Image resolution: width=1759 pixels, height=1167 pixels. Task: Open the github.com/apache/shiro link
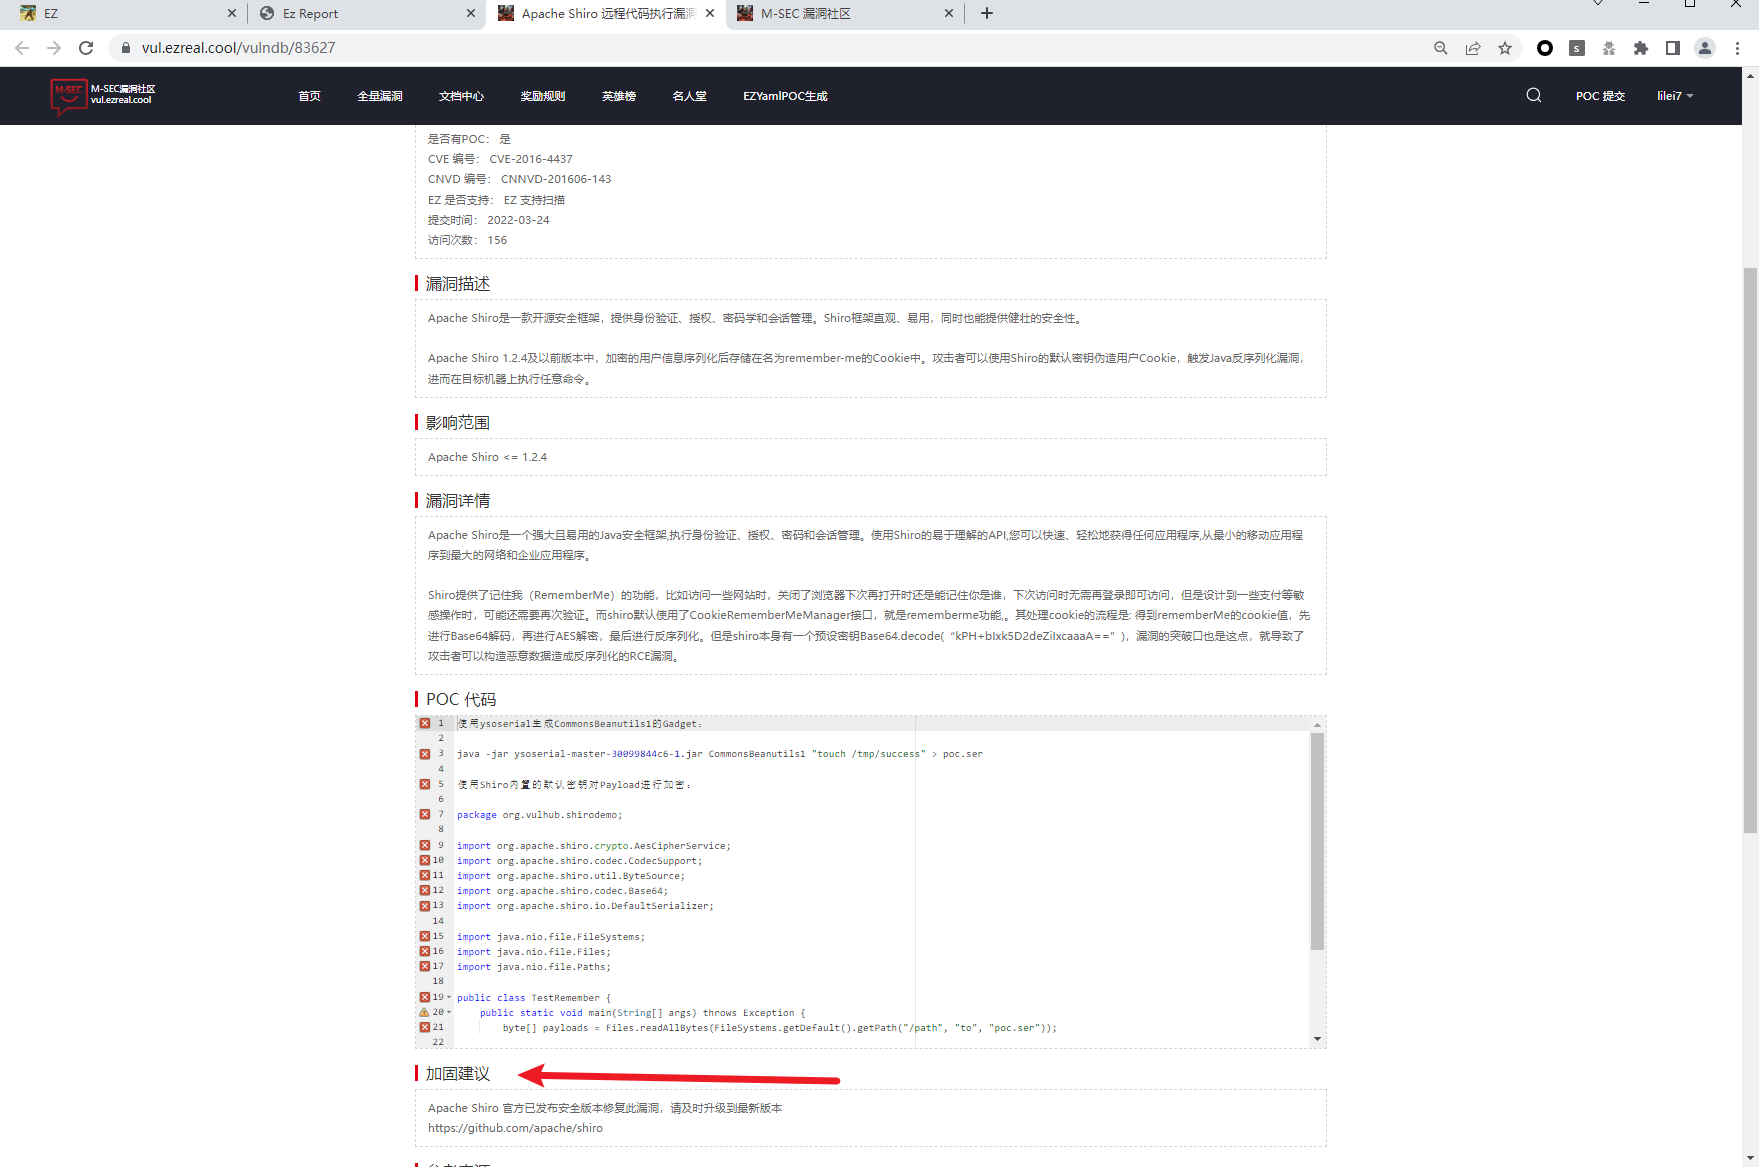515,1128
